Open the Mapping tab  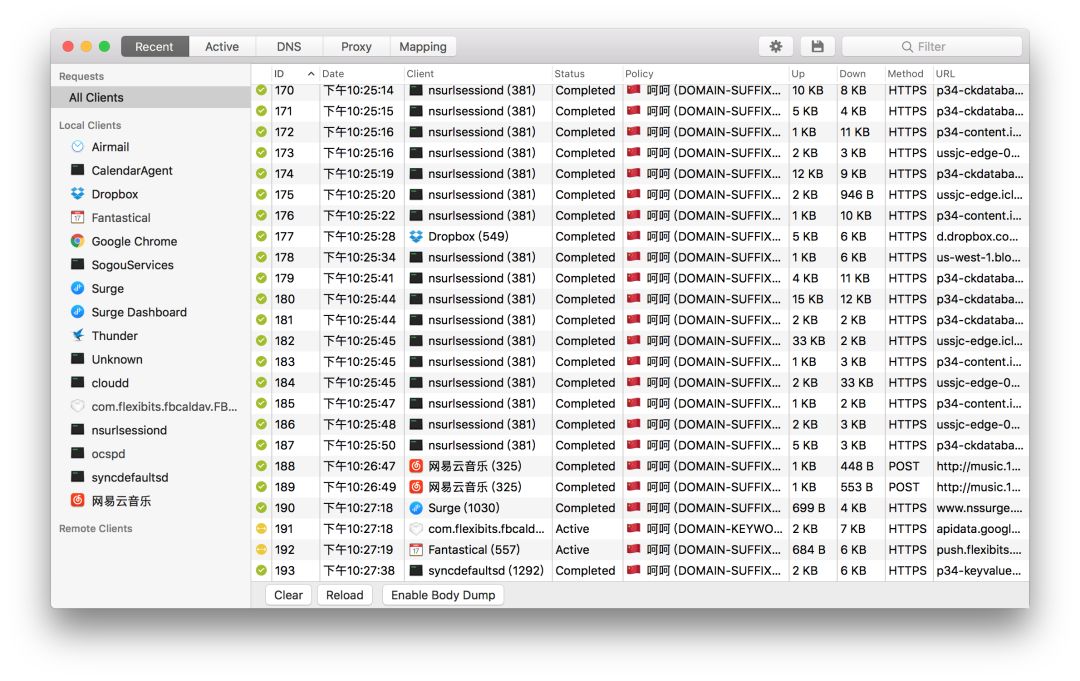click(x=423, y=46)
